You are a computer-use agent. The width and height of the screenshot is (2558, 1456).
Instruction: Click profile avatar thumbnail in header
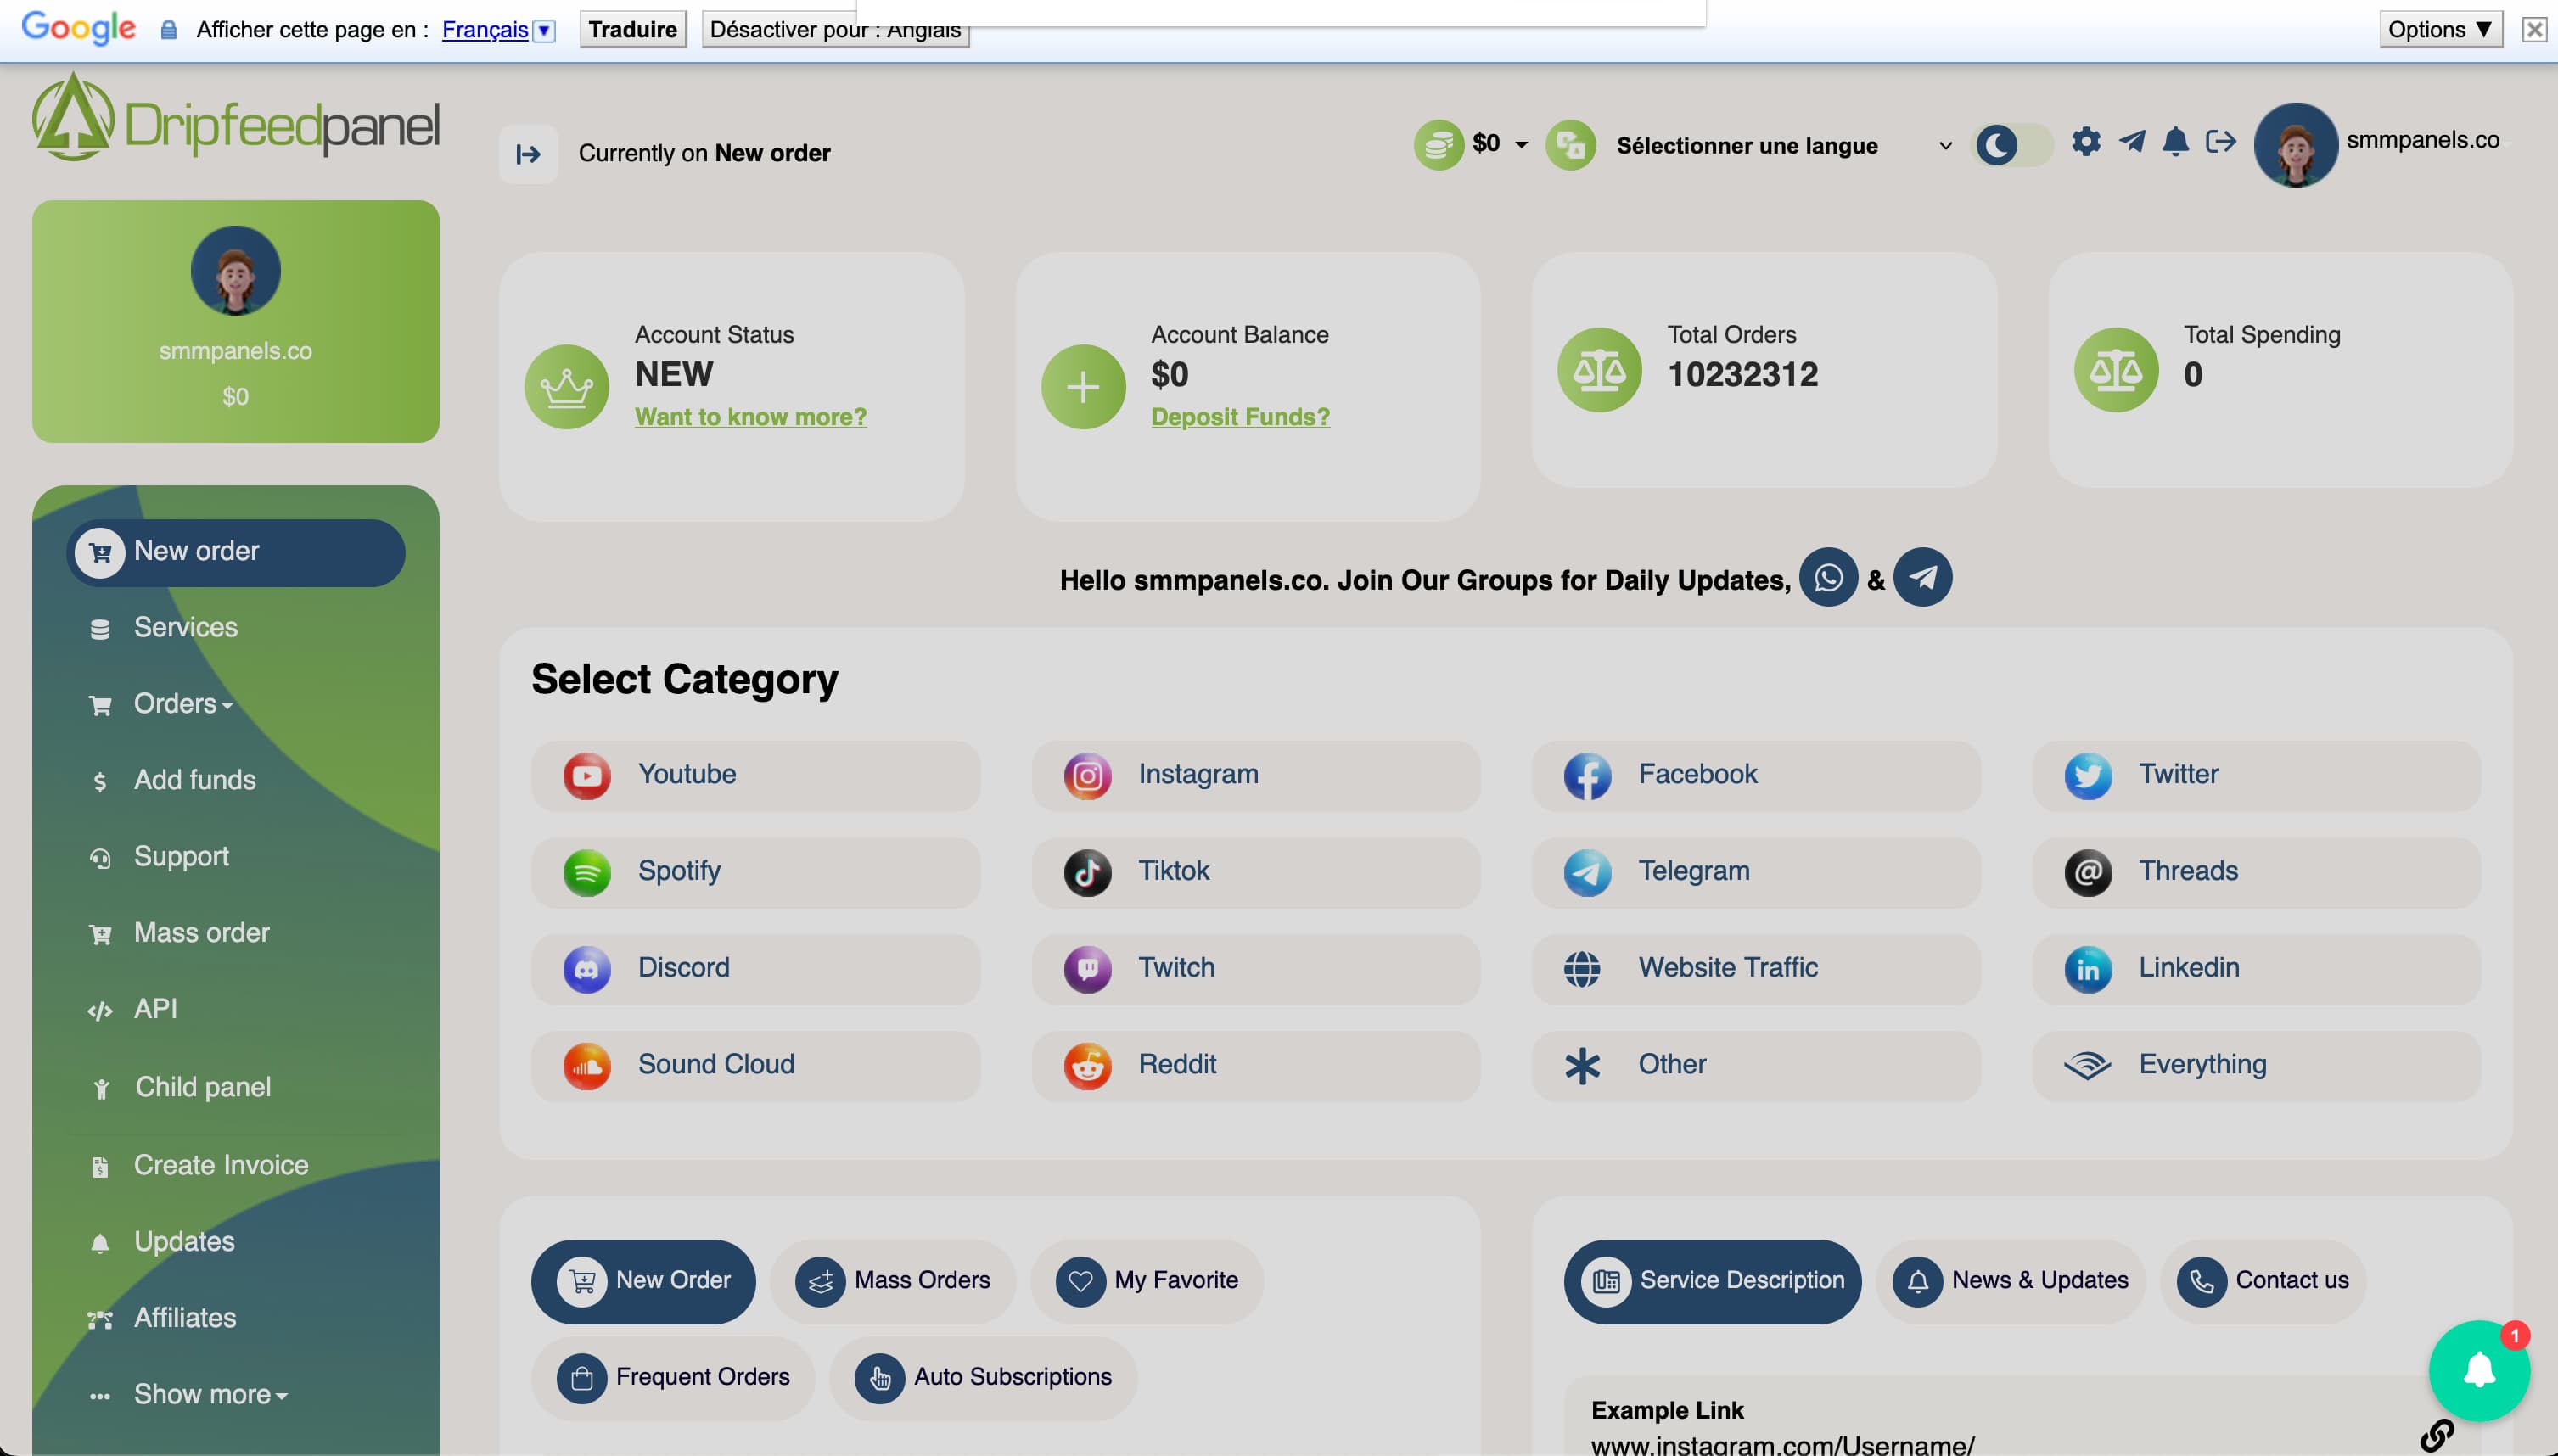(x=2295, y=146)
